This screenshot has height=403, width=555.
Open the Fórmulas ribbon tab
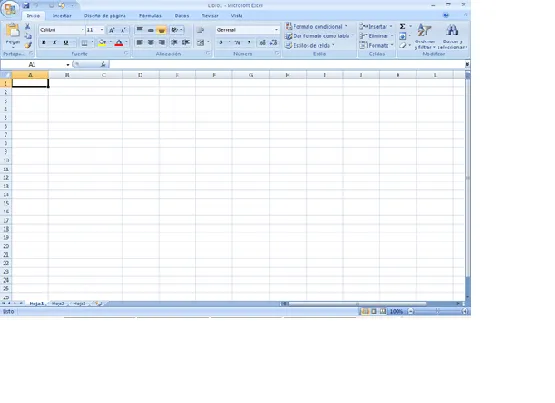click(150, 16)
